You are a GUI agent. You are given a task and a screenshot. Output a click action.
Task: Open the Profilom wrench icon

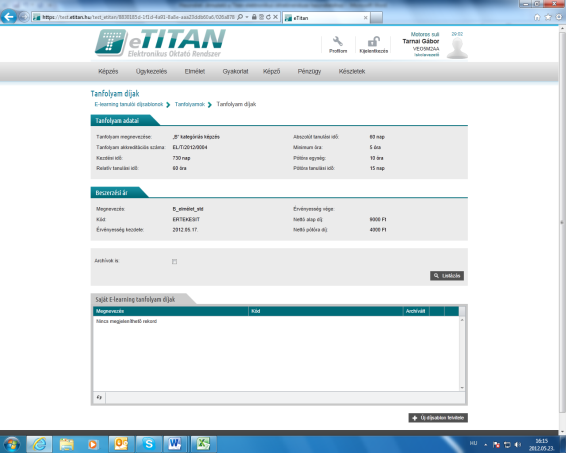click(338, 41)
